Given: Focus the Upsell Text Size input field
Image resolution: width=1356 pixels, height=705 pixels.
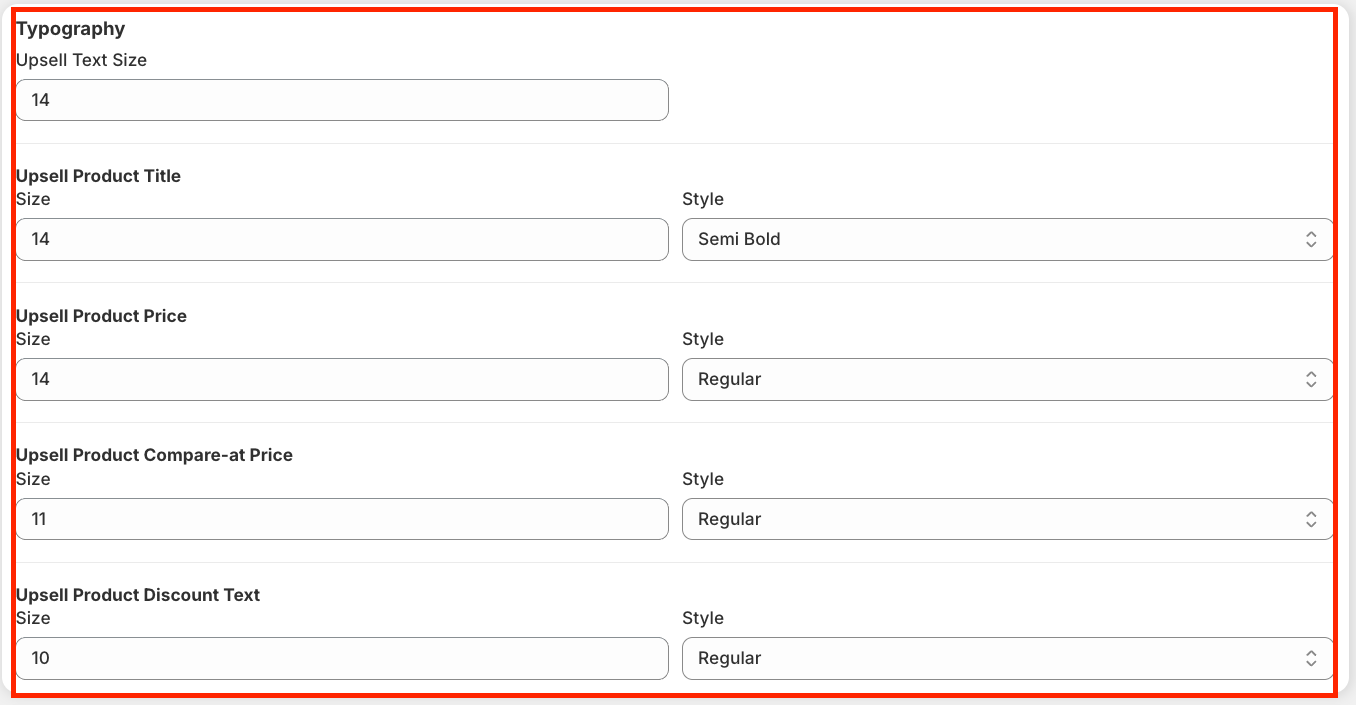Looking at the screenshot, I should 342,100.
